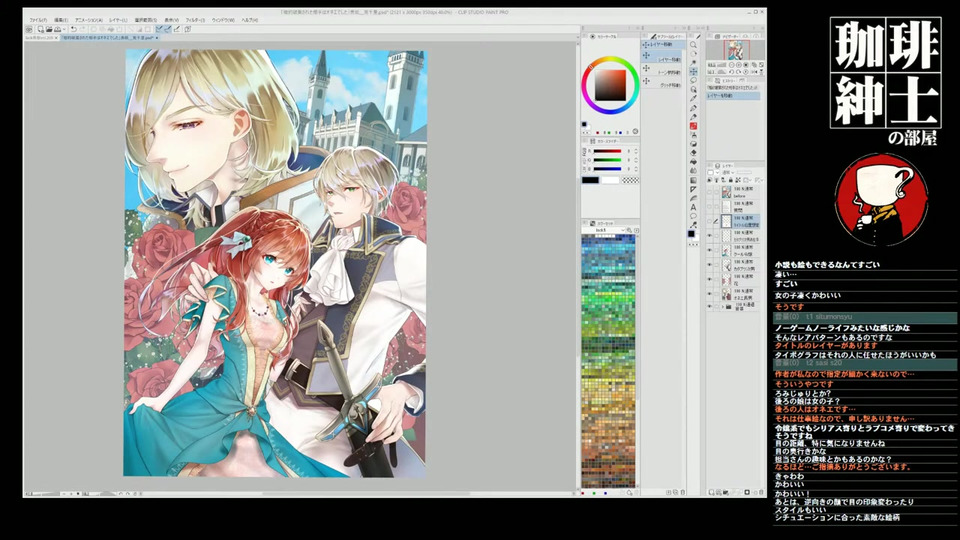This screenshot has height=540, width=960.
Task: Click the Open file folder icon
Action: pos(49,29)
